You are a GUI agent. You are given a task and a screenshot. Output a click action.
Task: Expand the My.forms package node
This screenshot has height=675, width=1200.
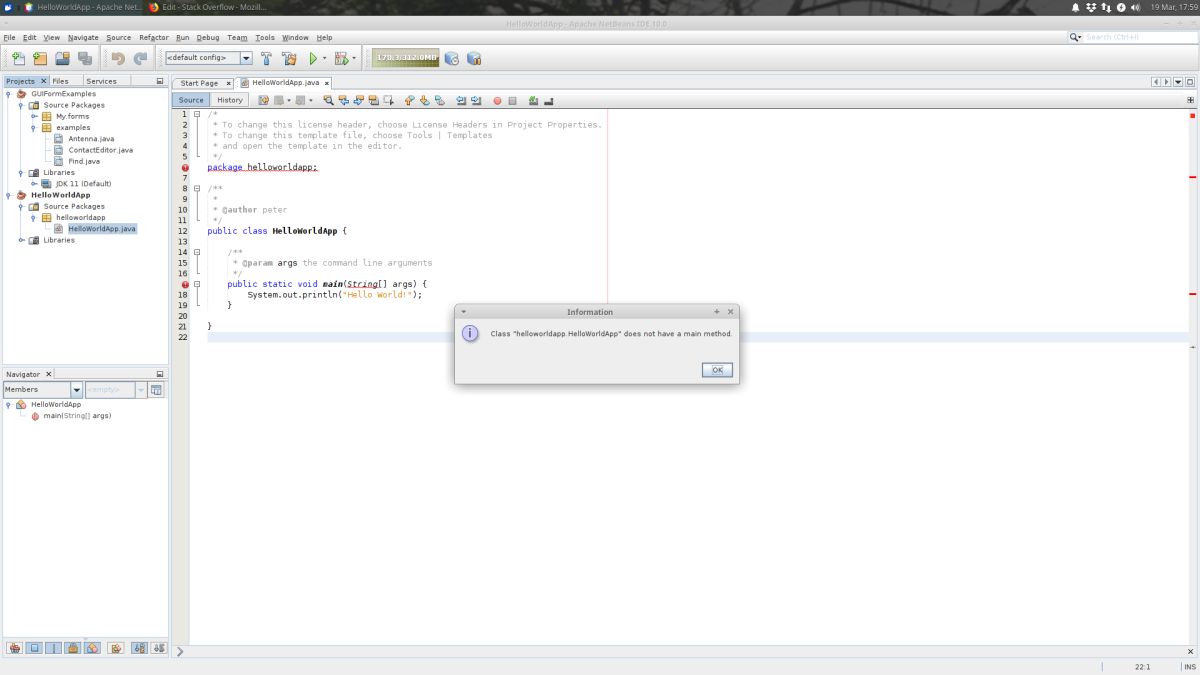click(x=34, y=116)
